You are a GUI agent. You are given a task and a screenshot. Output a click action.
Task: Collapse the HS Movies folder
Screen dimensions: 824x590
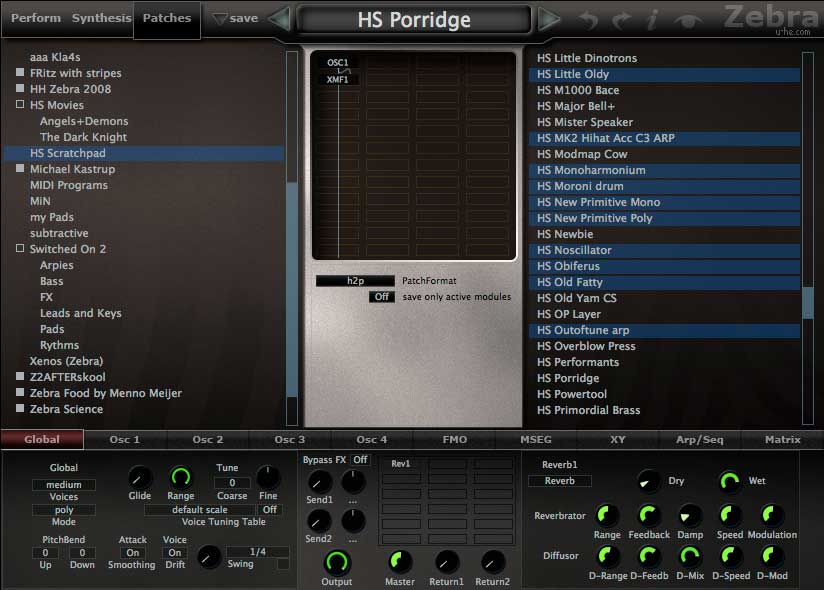click(x=20, y=104)
